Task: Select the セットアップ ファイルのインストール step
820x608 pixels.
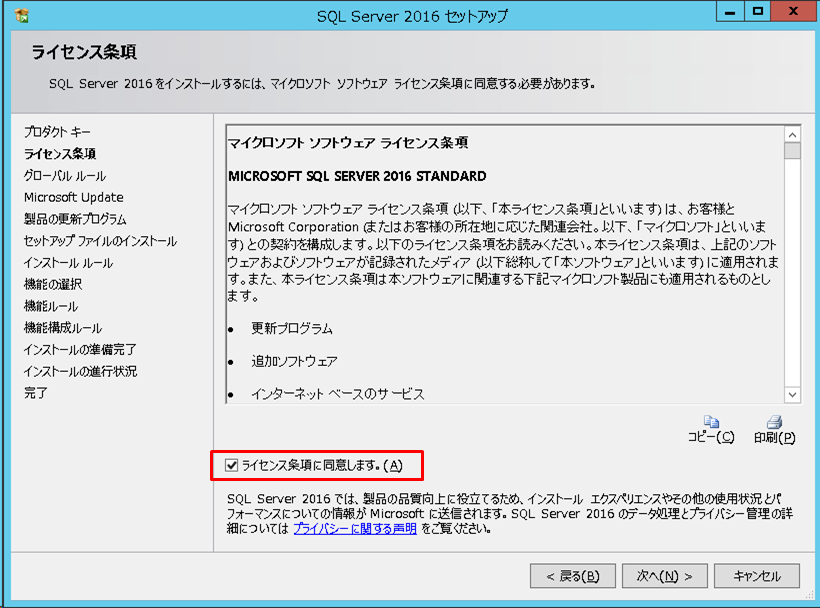Action: point(100,241)
